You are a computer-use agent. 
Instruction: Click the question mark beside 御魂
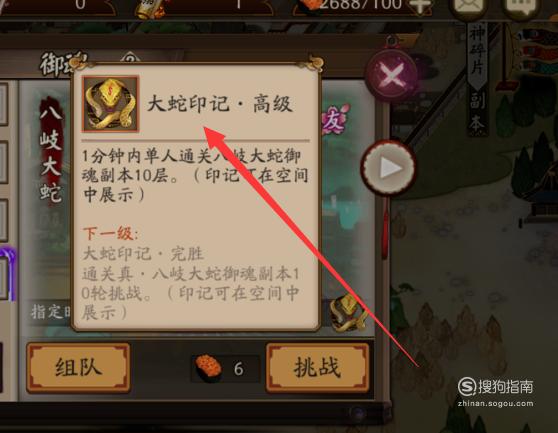[130, 58]
